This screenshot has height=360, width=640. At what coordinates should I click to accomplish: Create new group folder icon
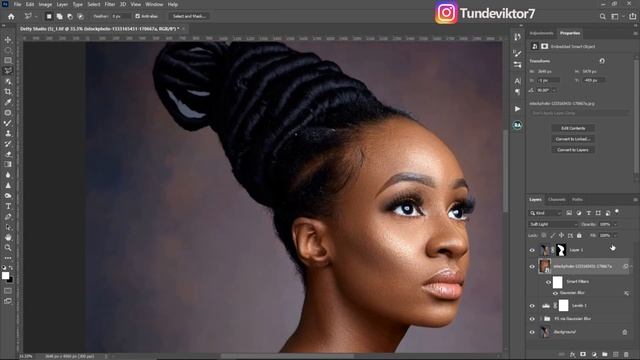(604, 354)
